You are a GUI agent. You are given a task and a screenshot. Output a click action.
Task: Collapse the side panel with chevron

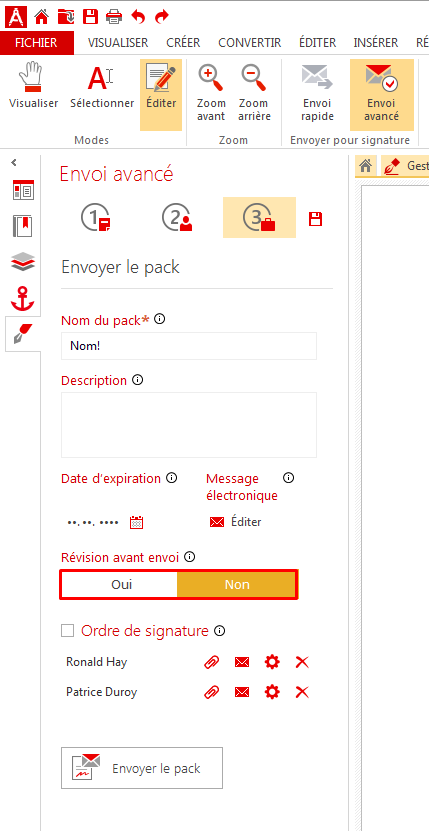(x=14, y=163)
